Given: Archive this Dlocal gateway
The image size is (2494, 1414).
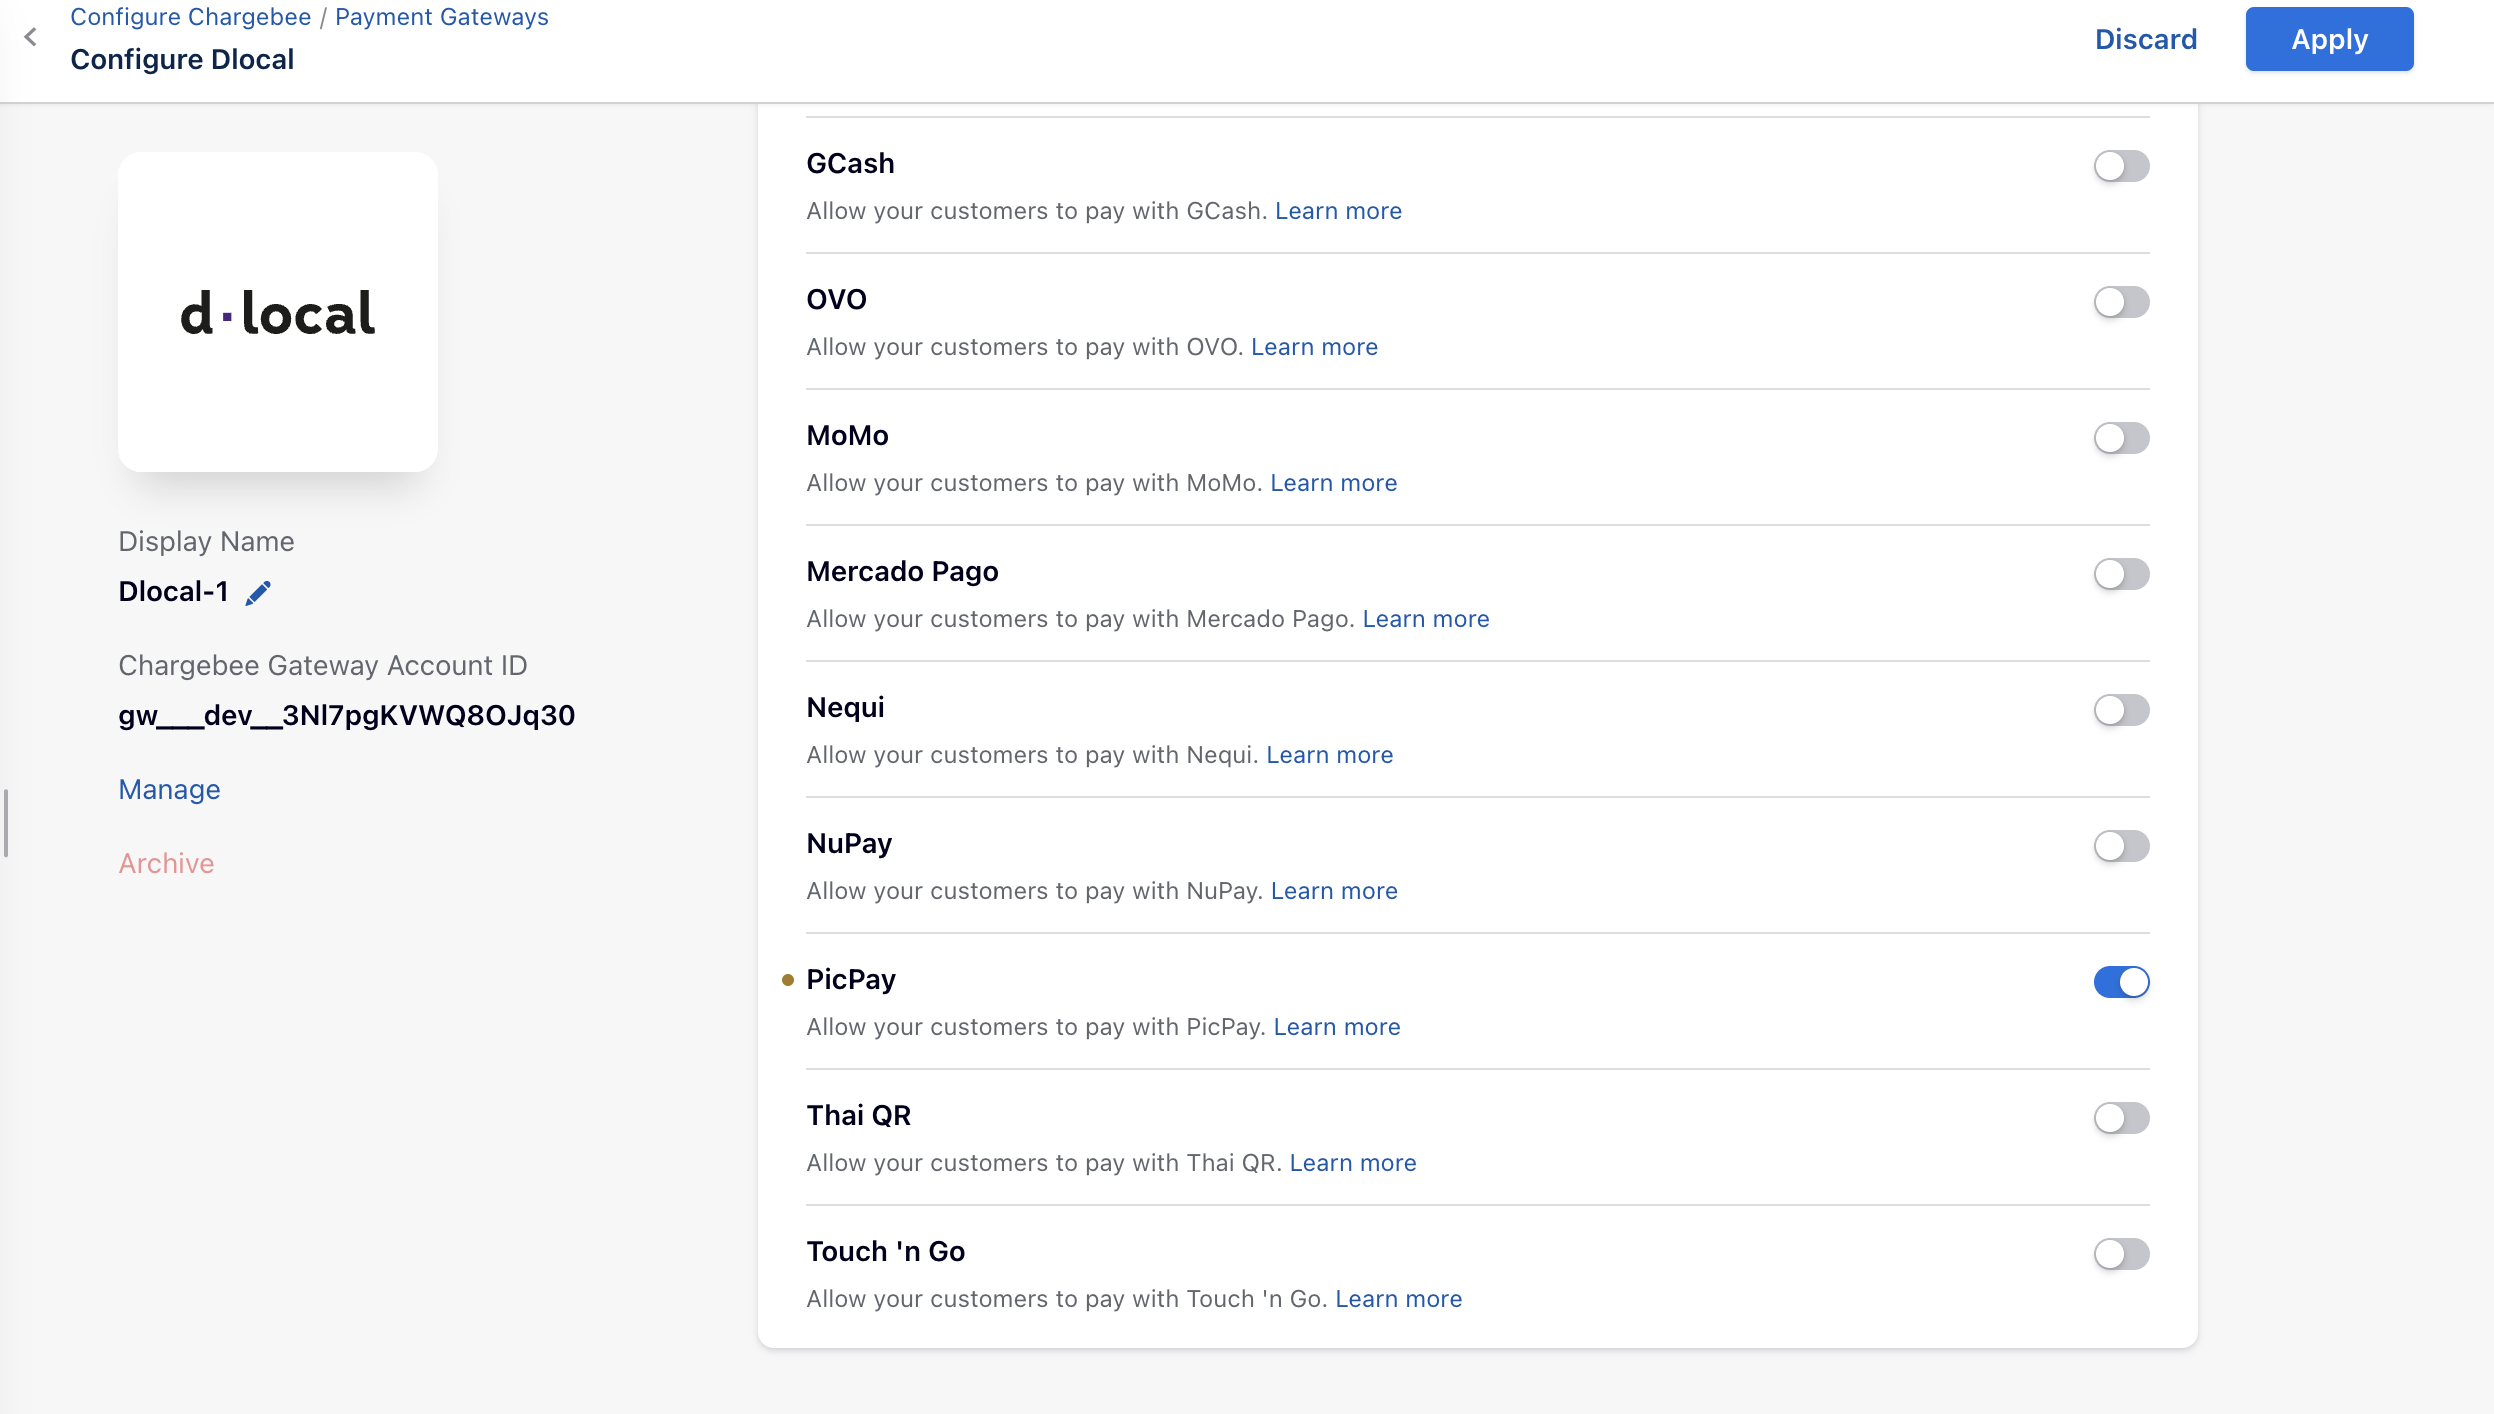Looking at the screenshot, I should pos(166,863).
